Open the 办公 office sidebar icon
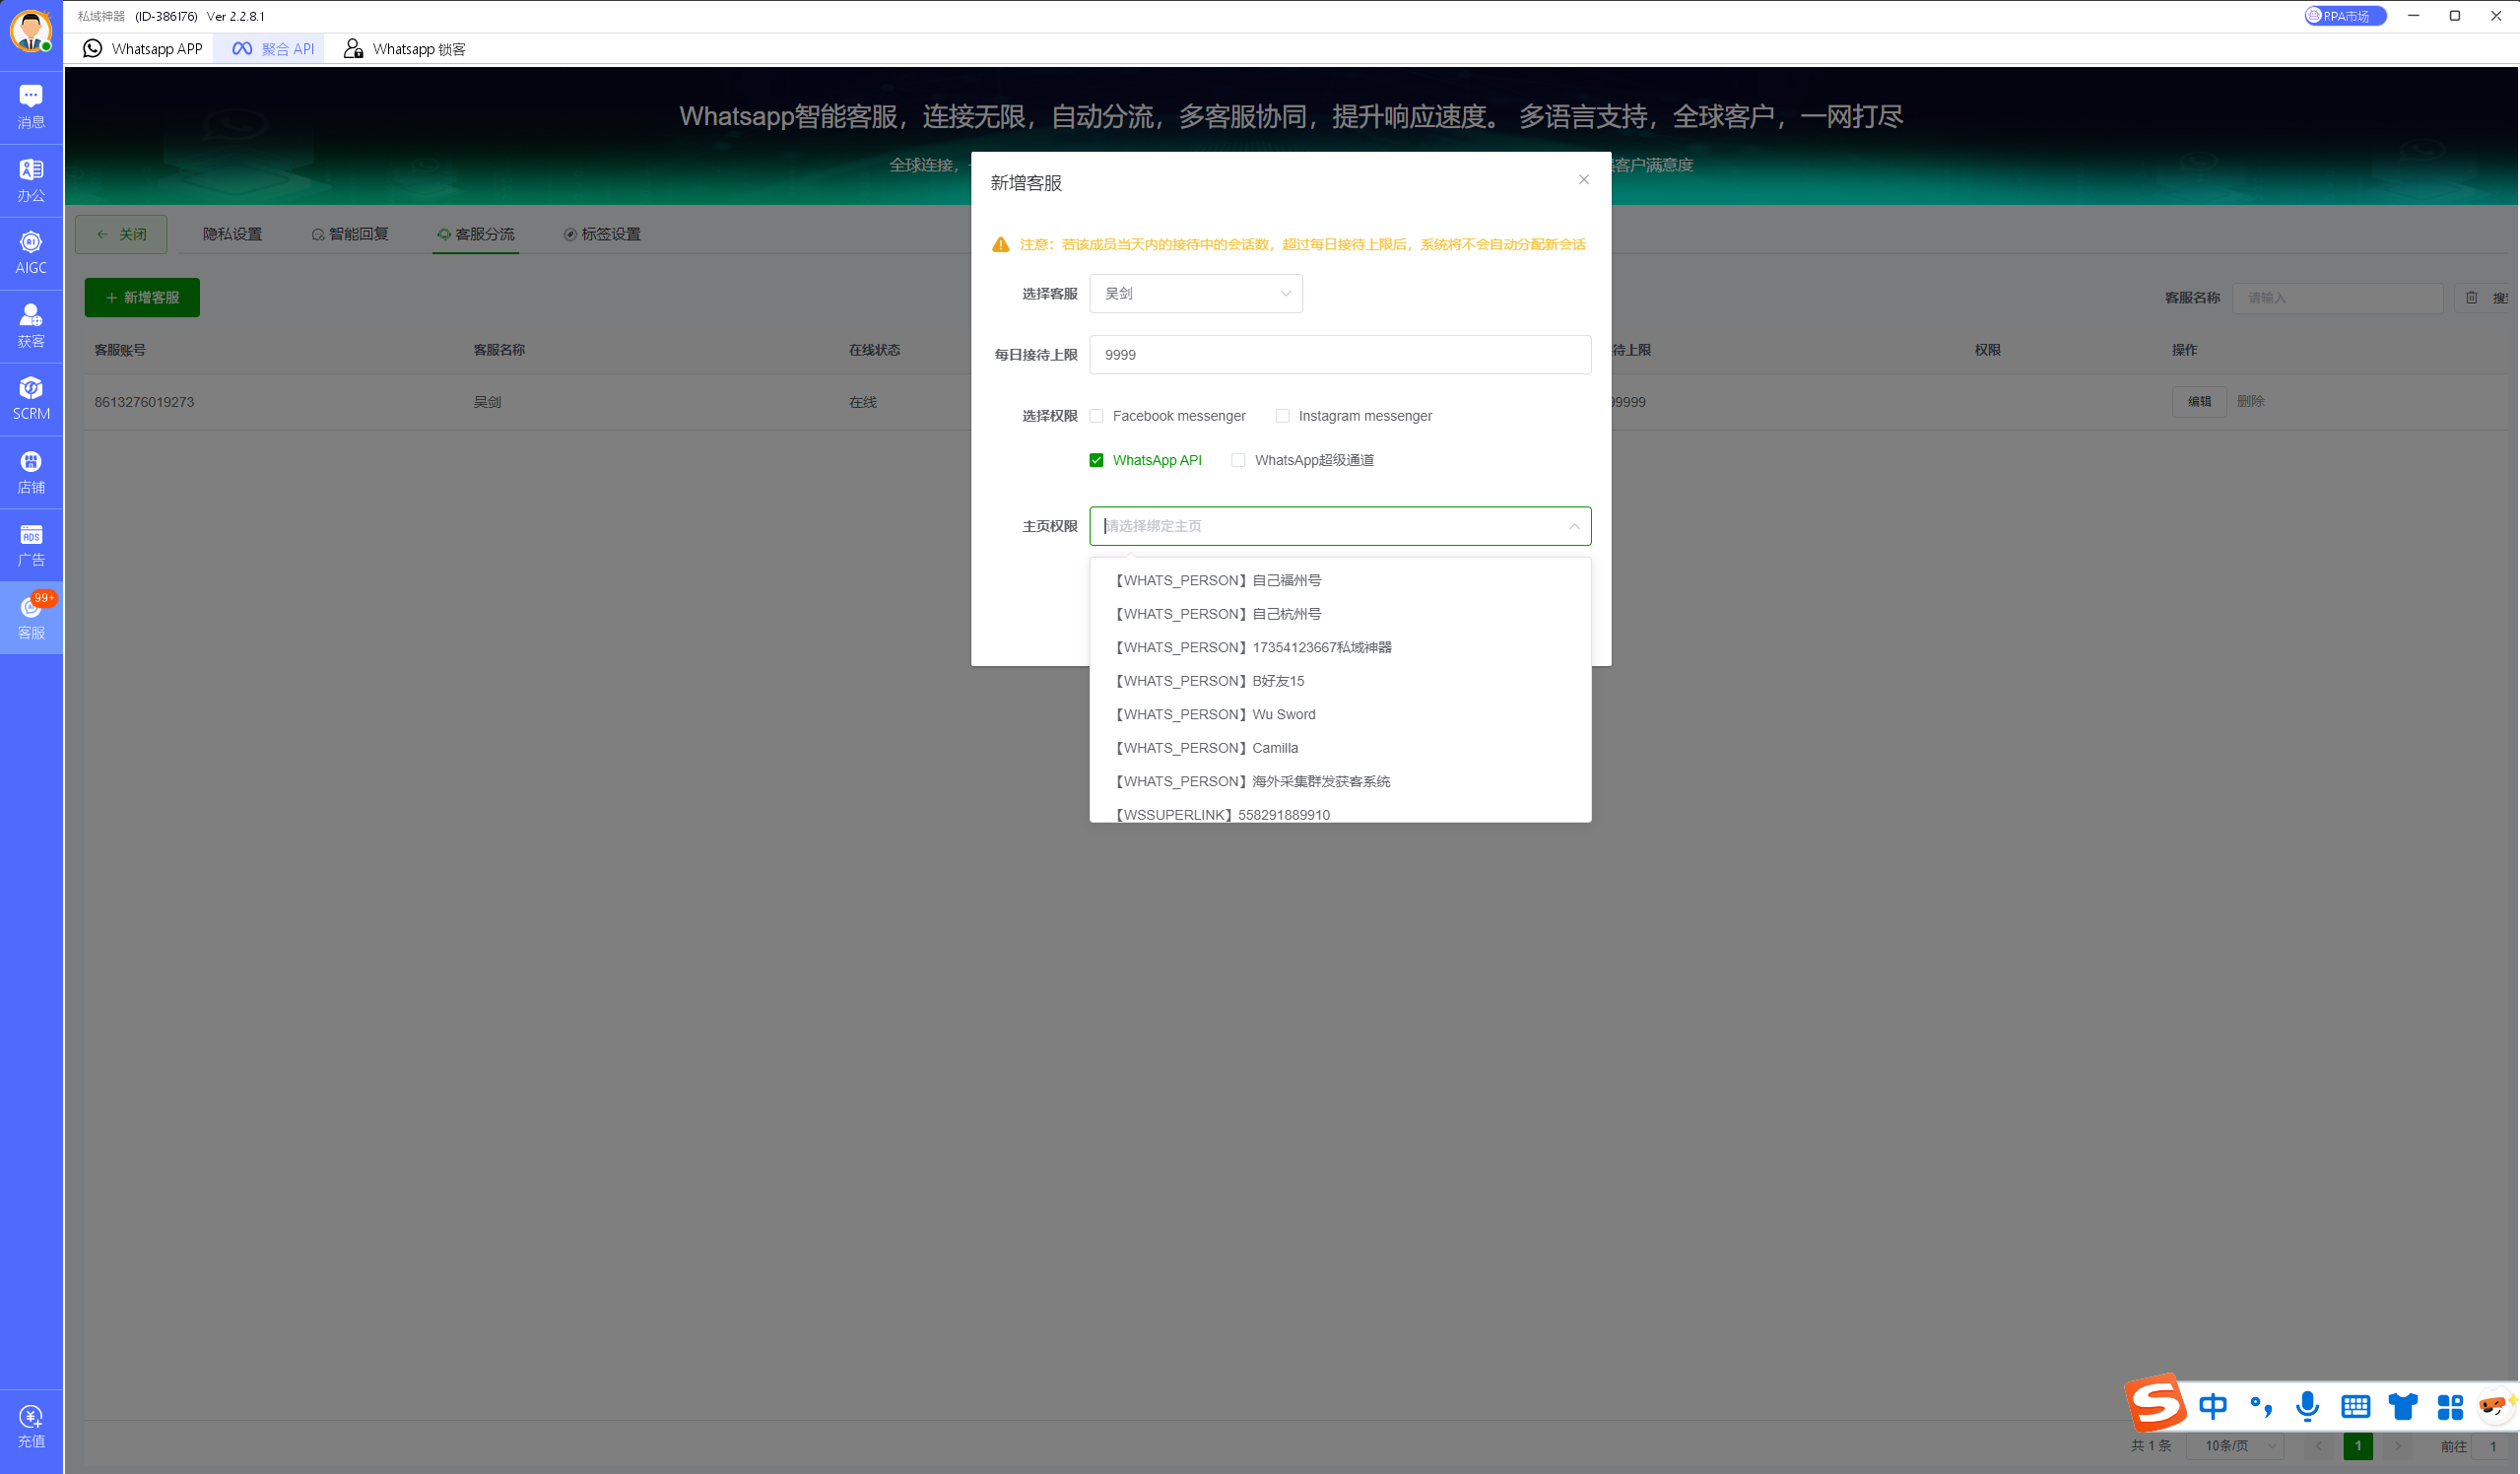Viewport: 2520px width, 1474px height. (x=31, y=179)
